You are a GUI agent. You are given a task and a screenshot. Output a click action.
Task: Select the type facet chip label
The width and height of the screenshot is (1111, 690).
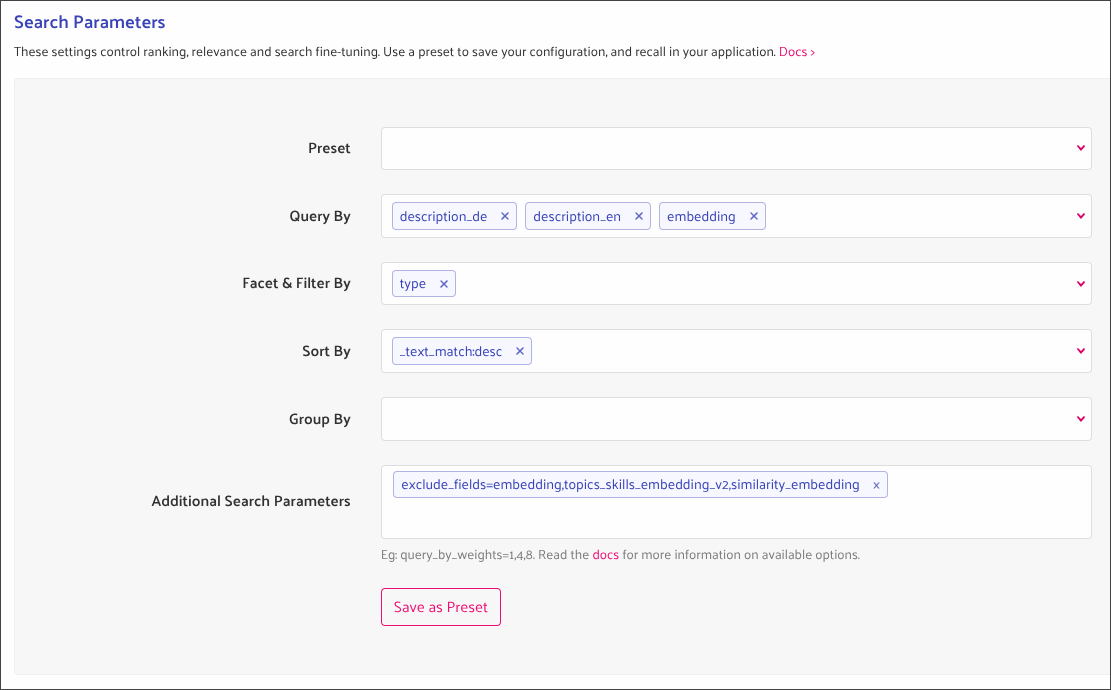coord(412,283)
